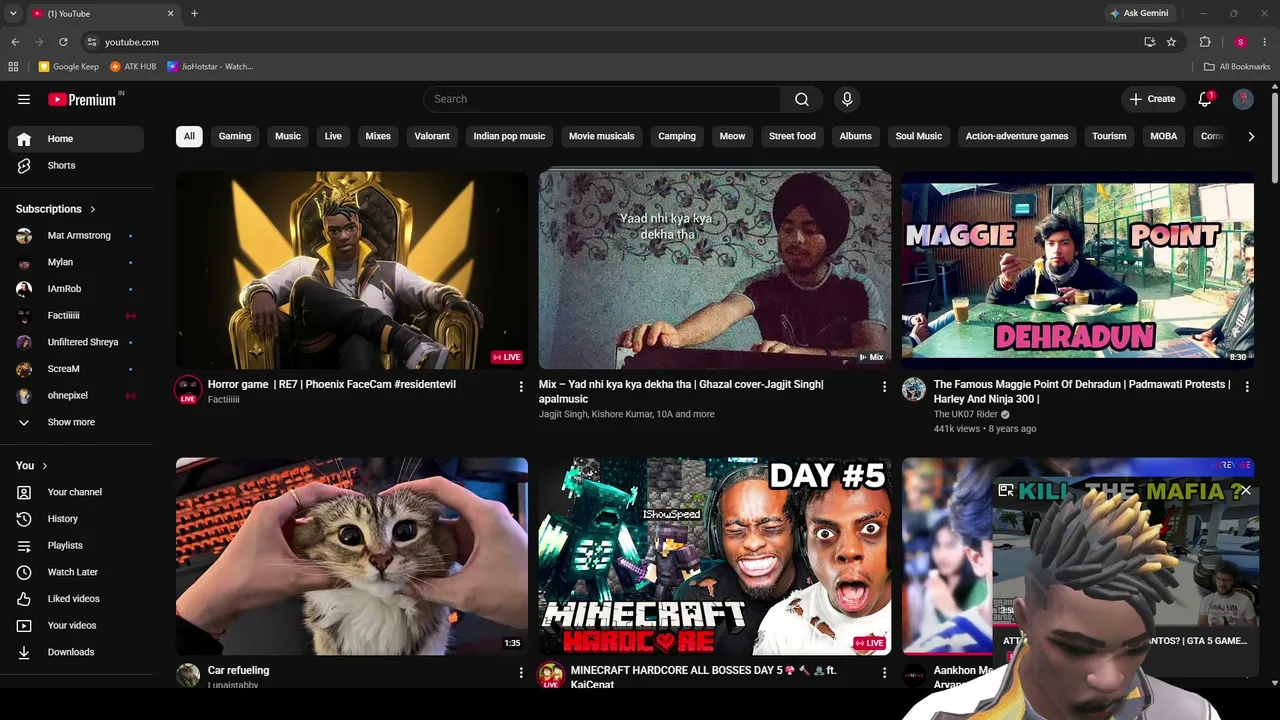Open Unfiltered Shreya subscription in sidebar
Image resolution: width=1280 pixels, height=720 pixels.
(x=76, y=342)
